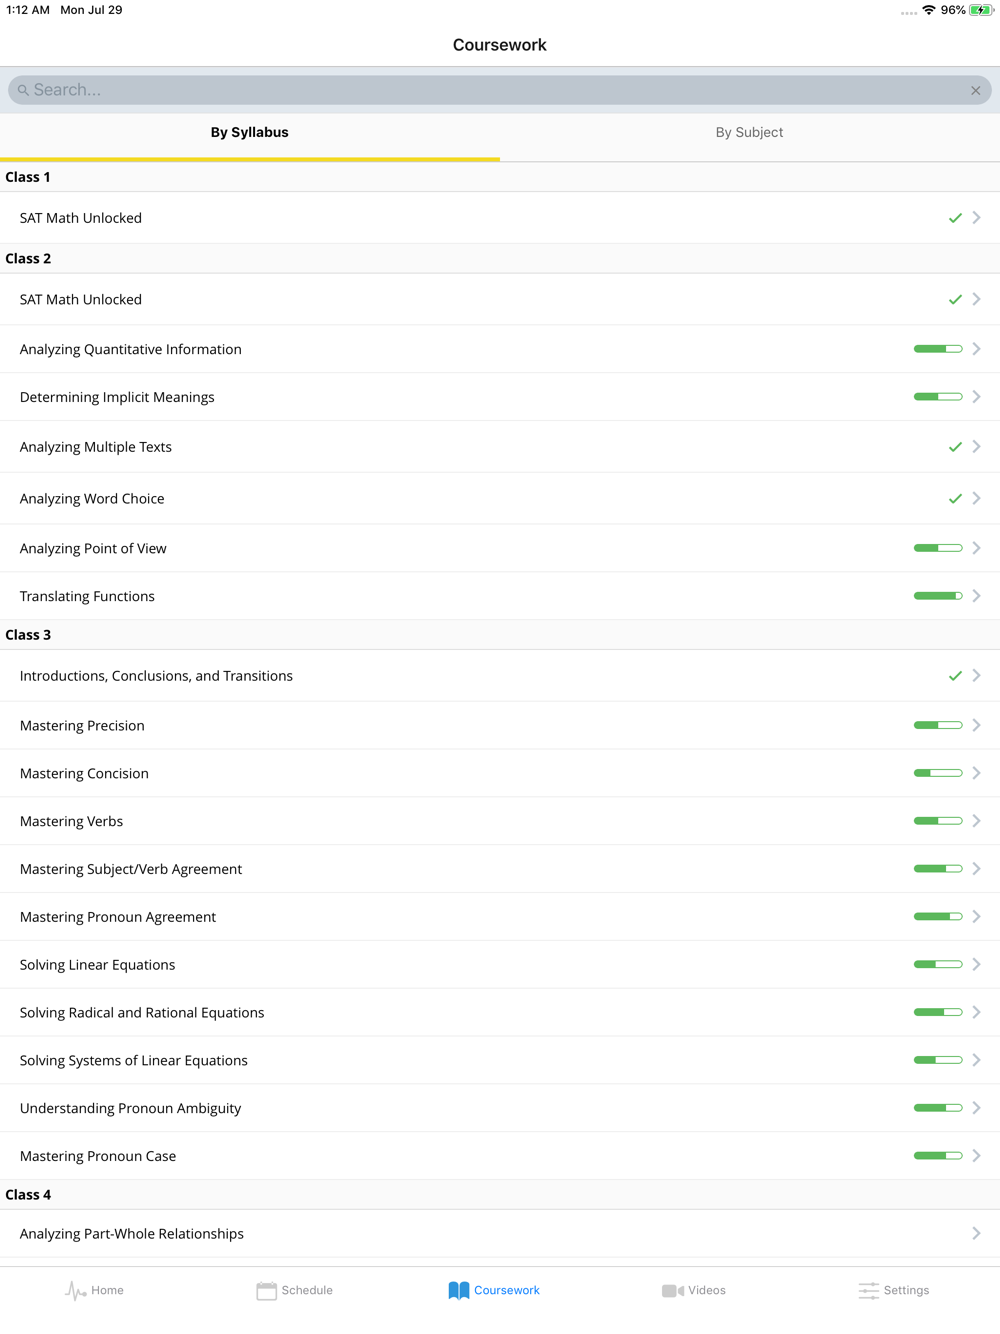Clear the search field with X
Viewport: 1000px width, 1334px height.
click(x=976, y=91)
